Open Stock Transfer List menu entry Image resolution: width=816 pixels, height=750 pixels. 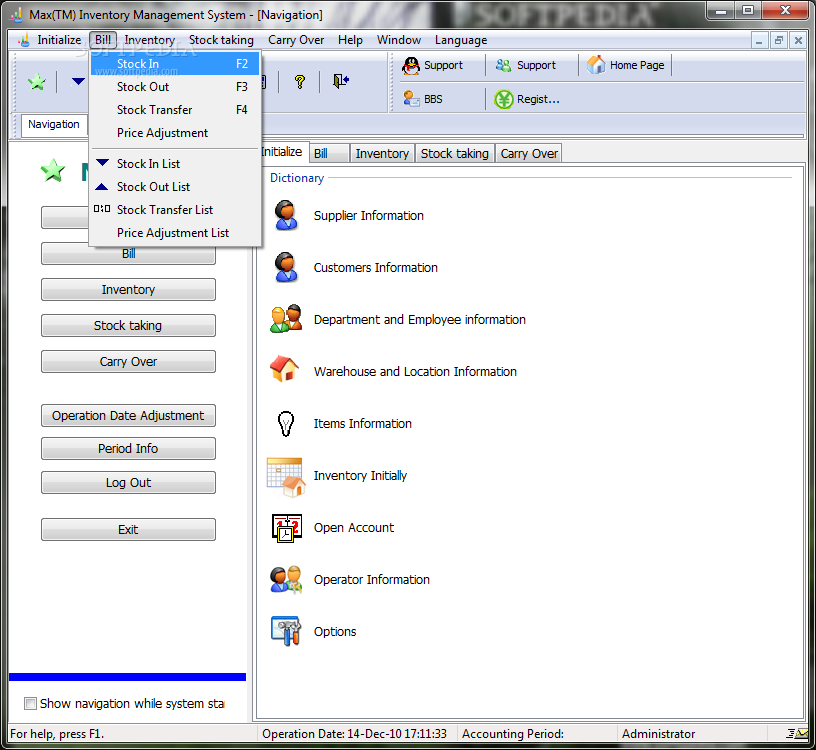(175, 210)
